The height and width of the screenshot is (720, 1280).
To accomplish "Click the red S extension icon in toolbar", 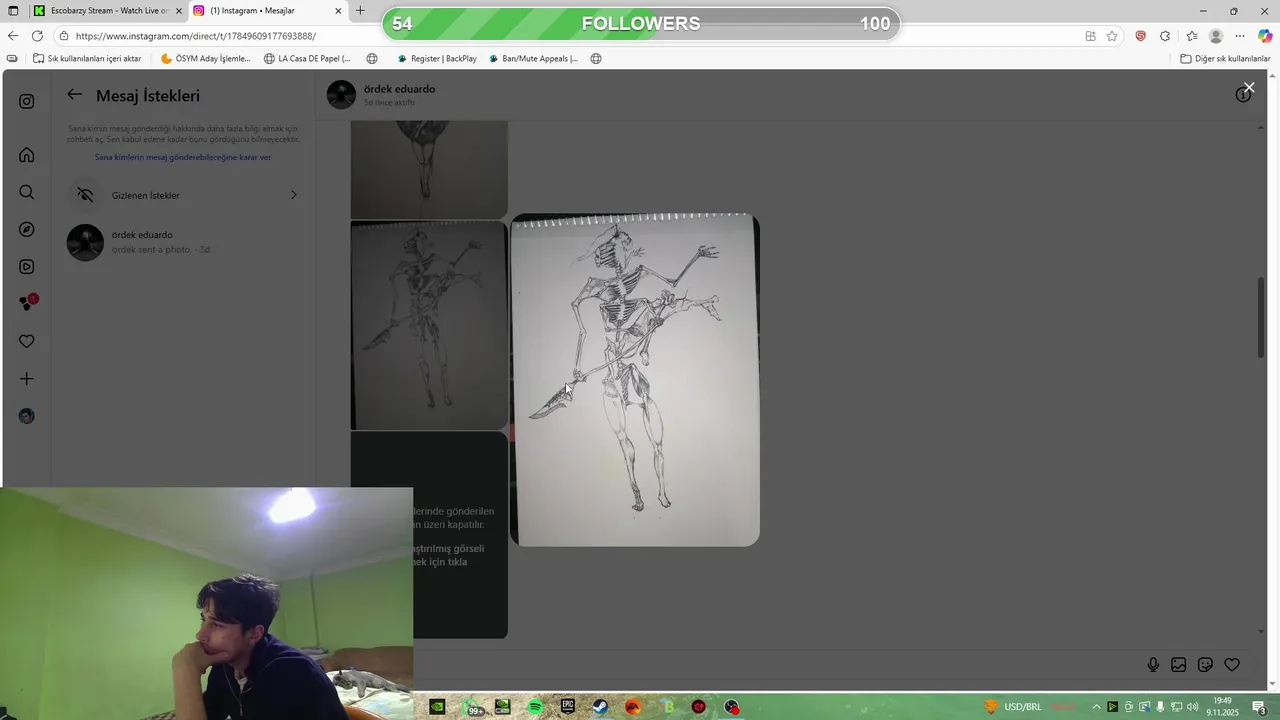I will (x=1140, y=36).
